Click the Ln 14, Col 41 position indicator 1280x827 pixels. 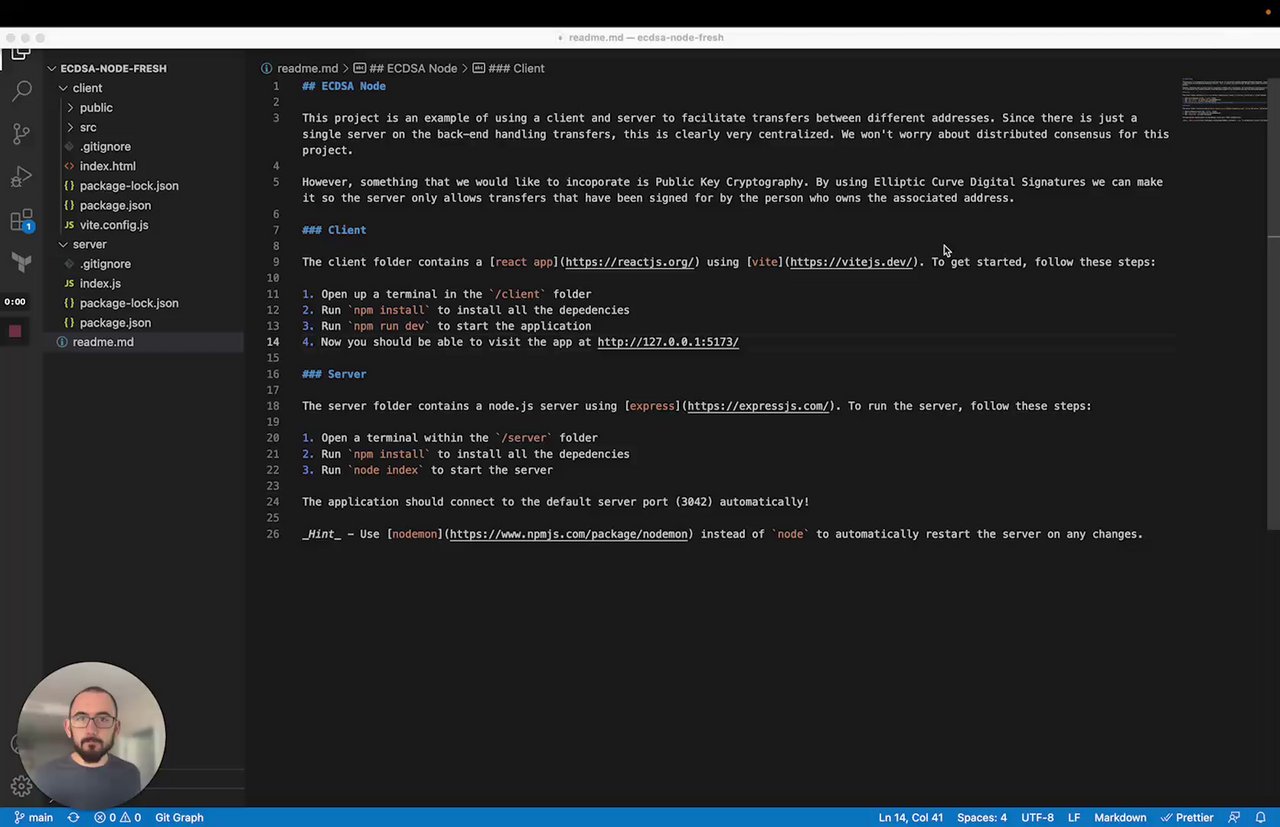[x=911, y=817]
